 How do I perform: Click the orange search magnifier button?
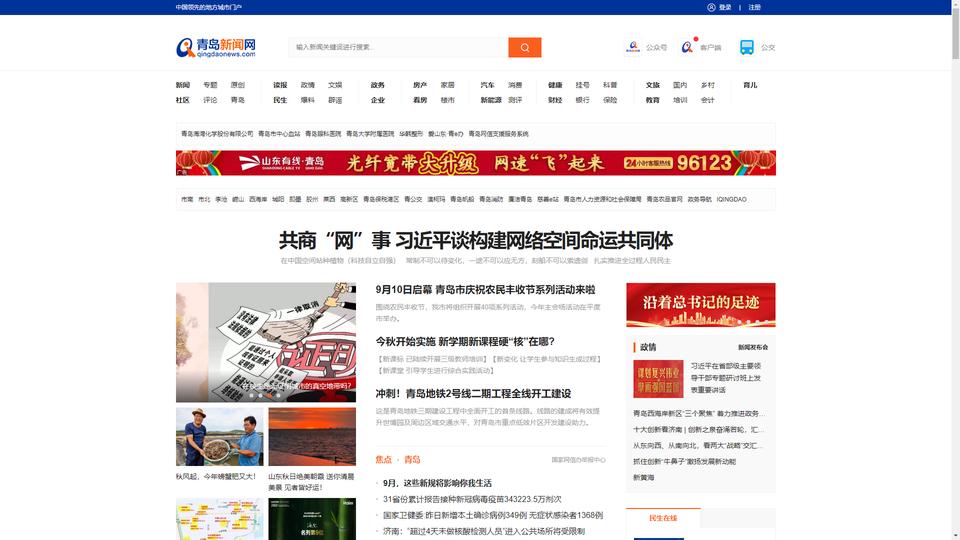coord(524,47)
